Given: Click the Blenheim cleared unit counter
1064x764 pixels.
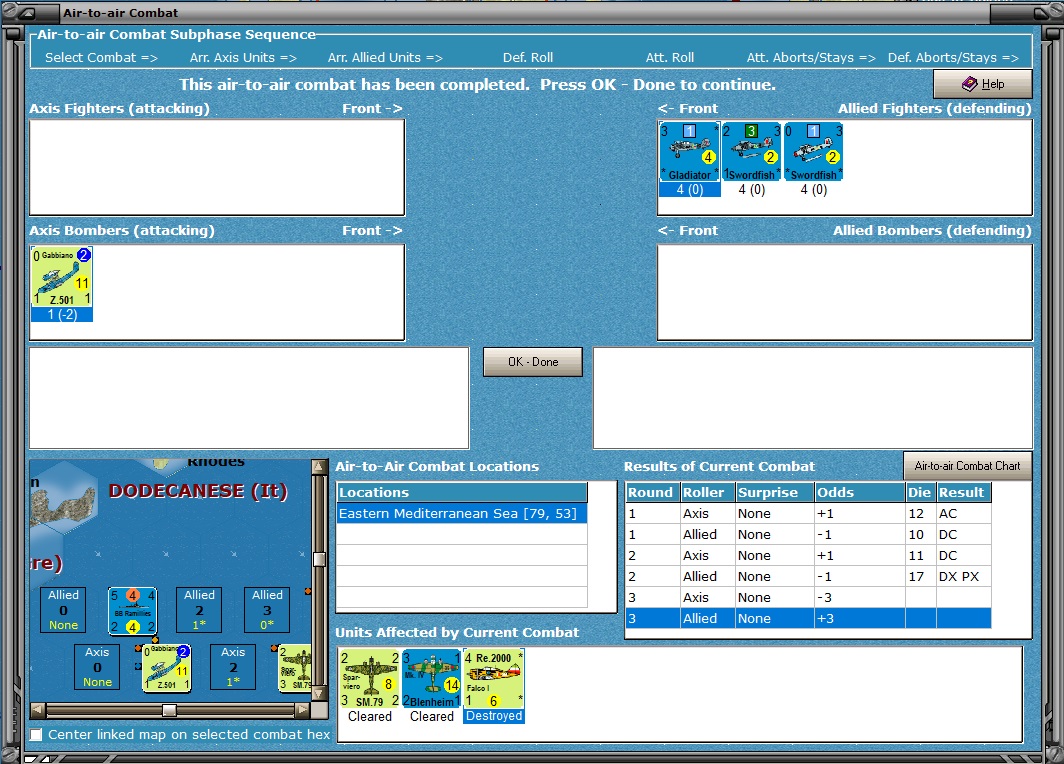Looking at the screenshot, I should [432, 679].
